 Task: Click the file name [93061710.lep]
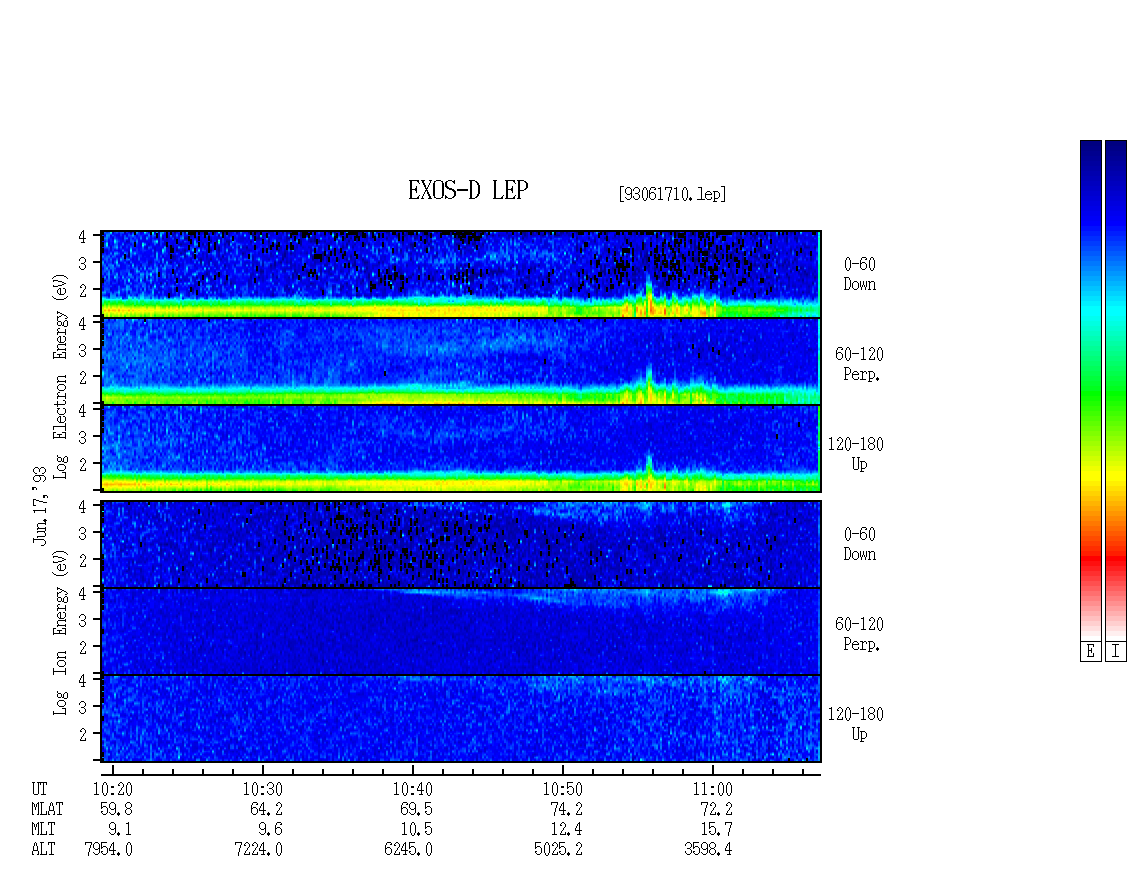[672, 194]
